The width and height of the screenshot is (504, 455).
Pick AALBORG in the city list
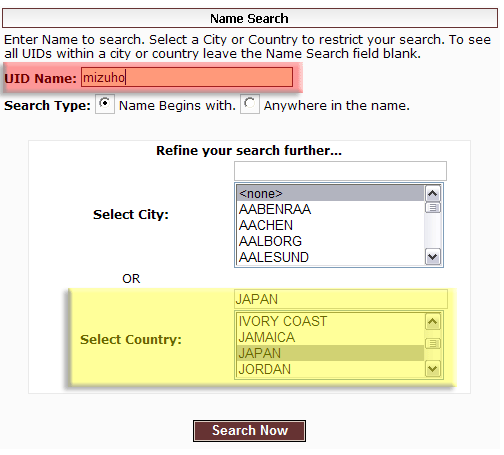pyautogui.click(x=330, y=241)
